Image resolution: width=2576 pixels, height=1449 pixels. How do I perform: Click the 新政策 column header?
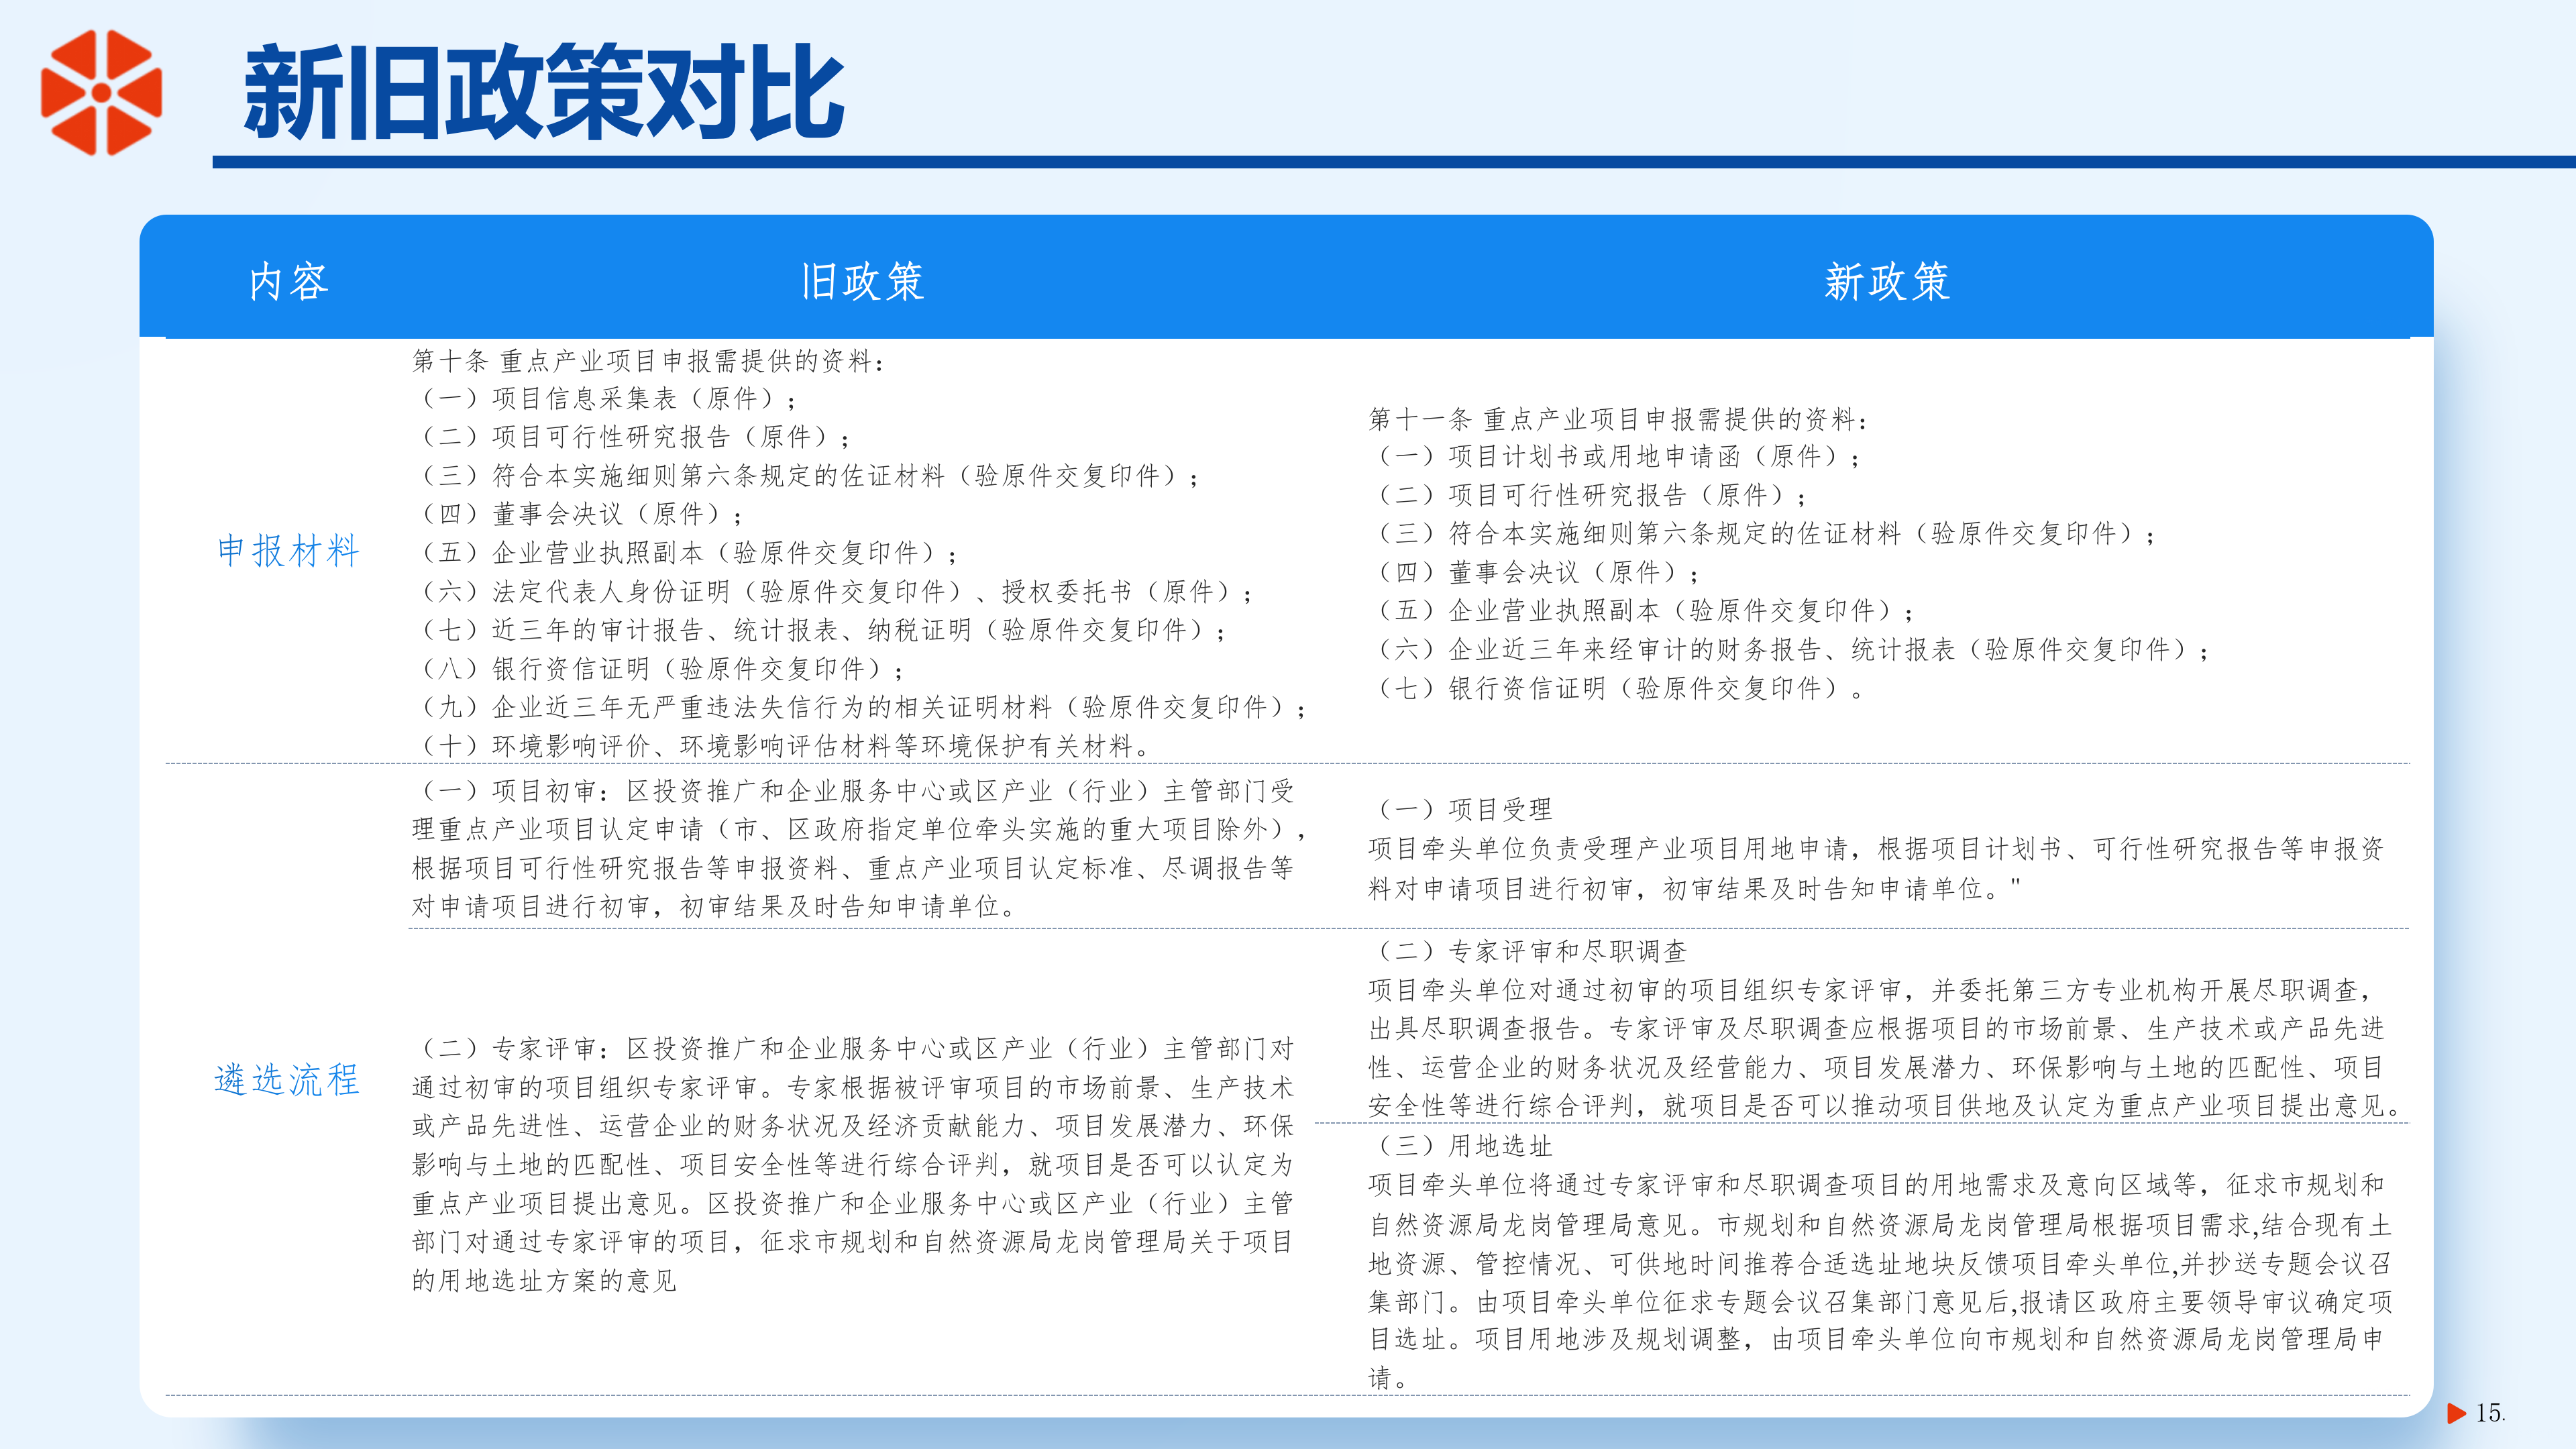coord(1887,281)
